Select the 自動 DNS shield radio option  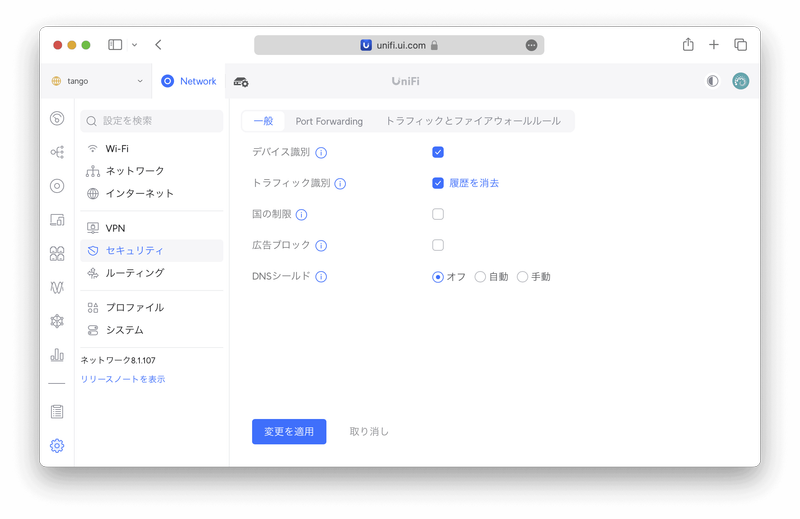pyautogui.click(x=481, y=277)
